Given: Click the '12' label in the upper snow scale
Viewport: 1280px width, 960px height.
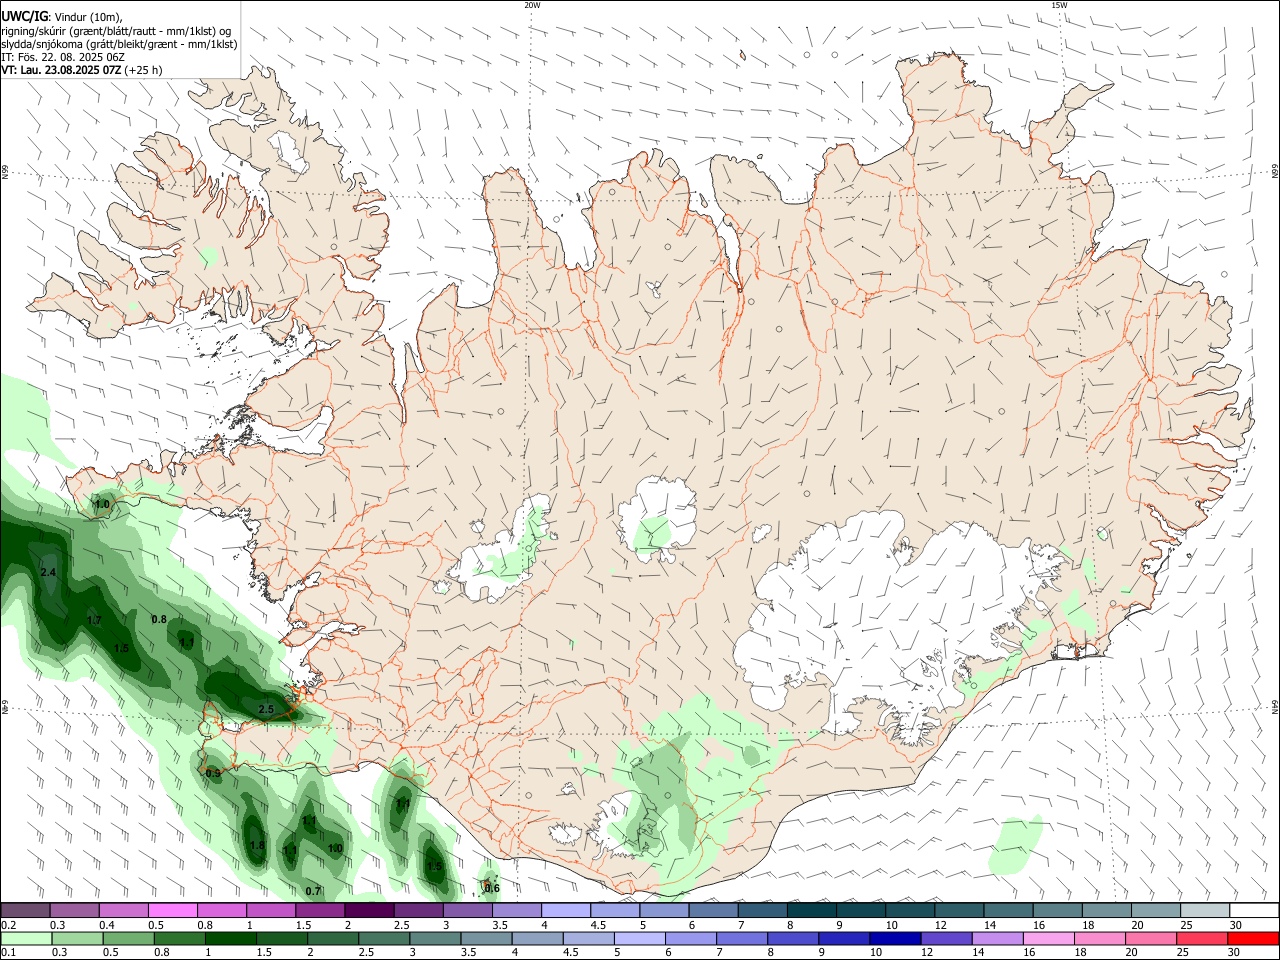Looking at the screenshot, I should (940, 925).
